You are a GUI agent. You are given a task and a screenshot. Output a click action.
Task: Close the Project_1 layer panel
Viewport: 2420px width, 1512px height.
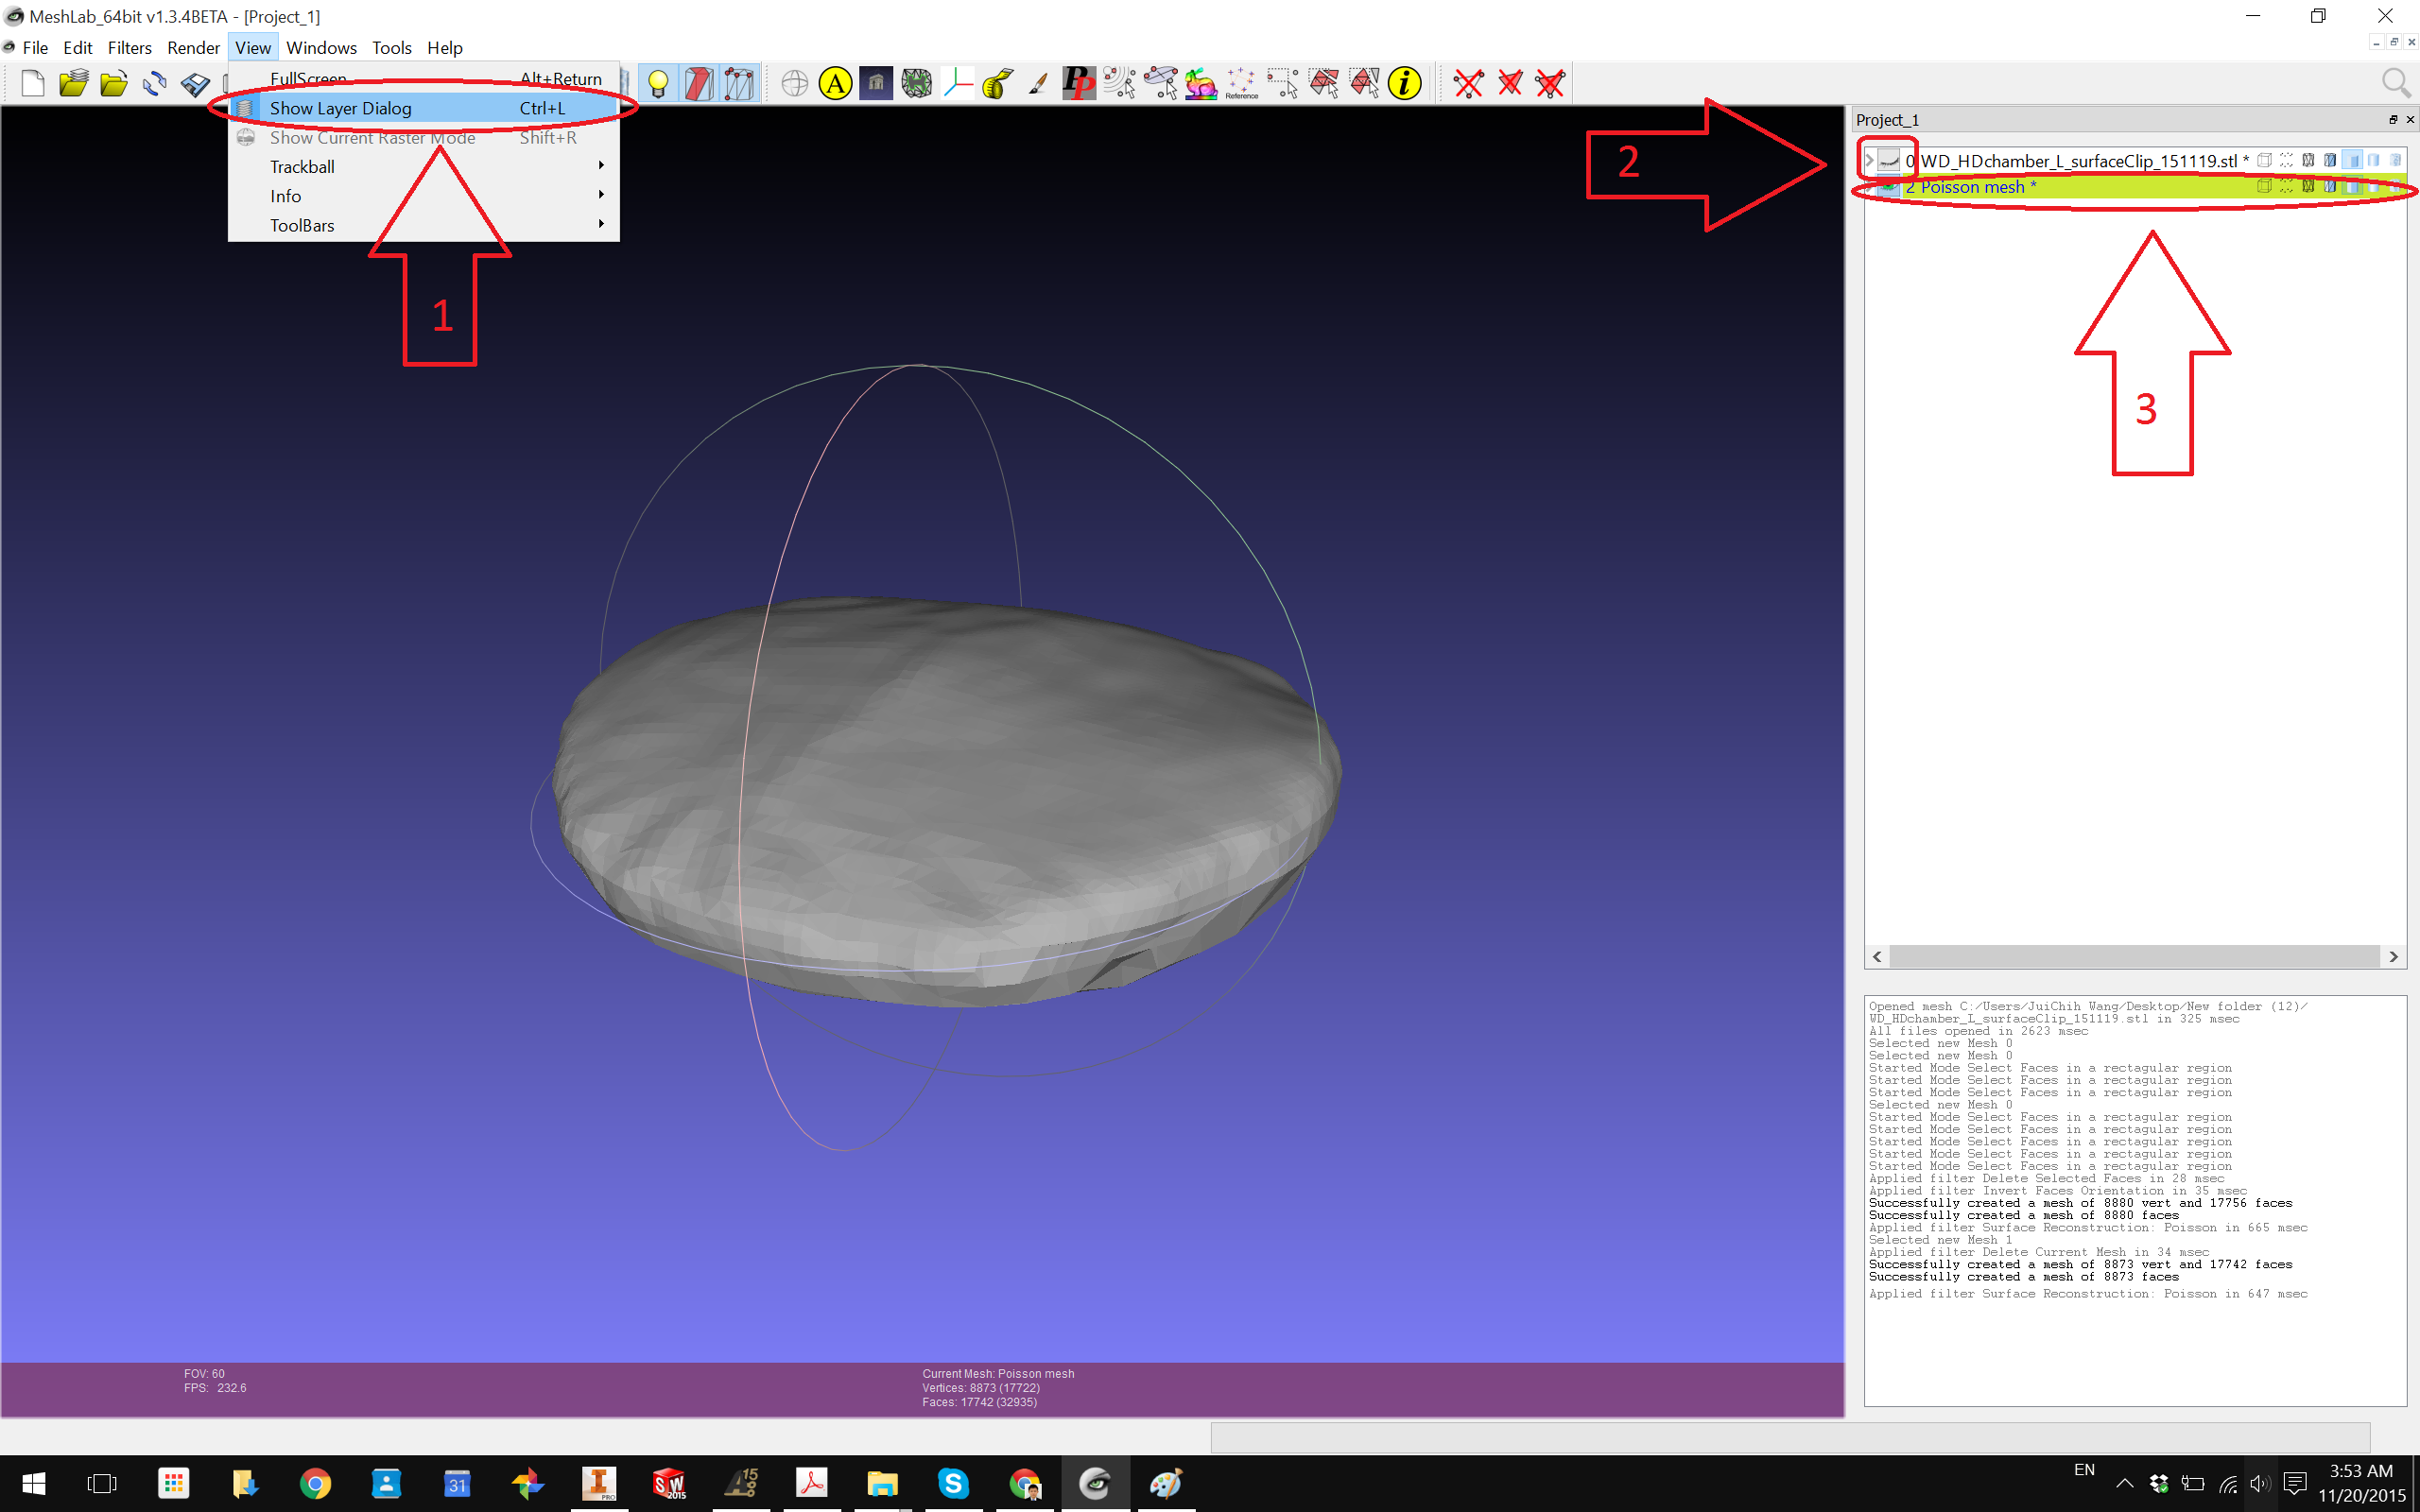[x=2410, y=120]
